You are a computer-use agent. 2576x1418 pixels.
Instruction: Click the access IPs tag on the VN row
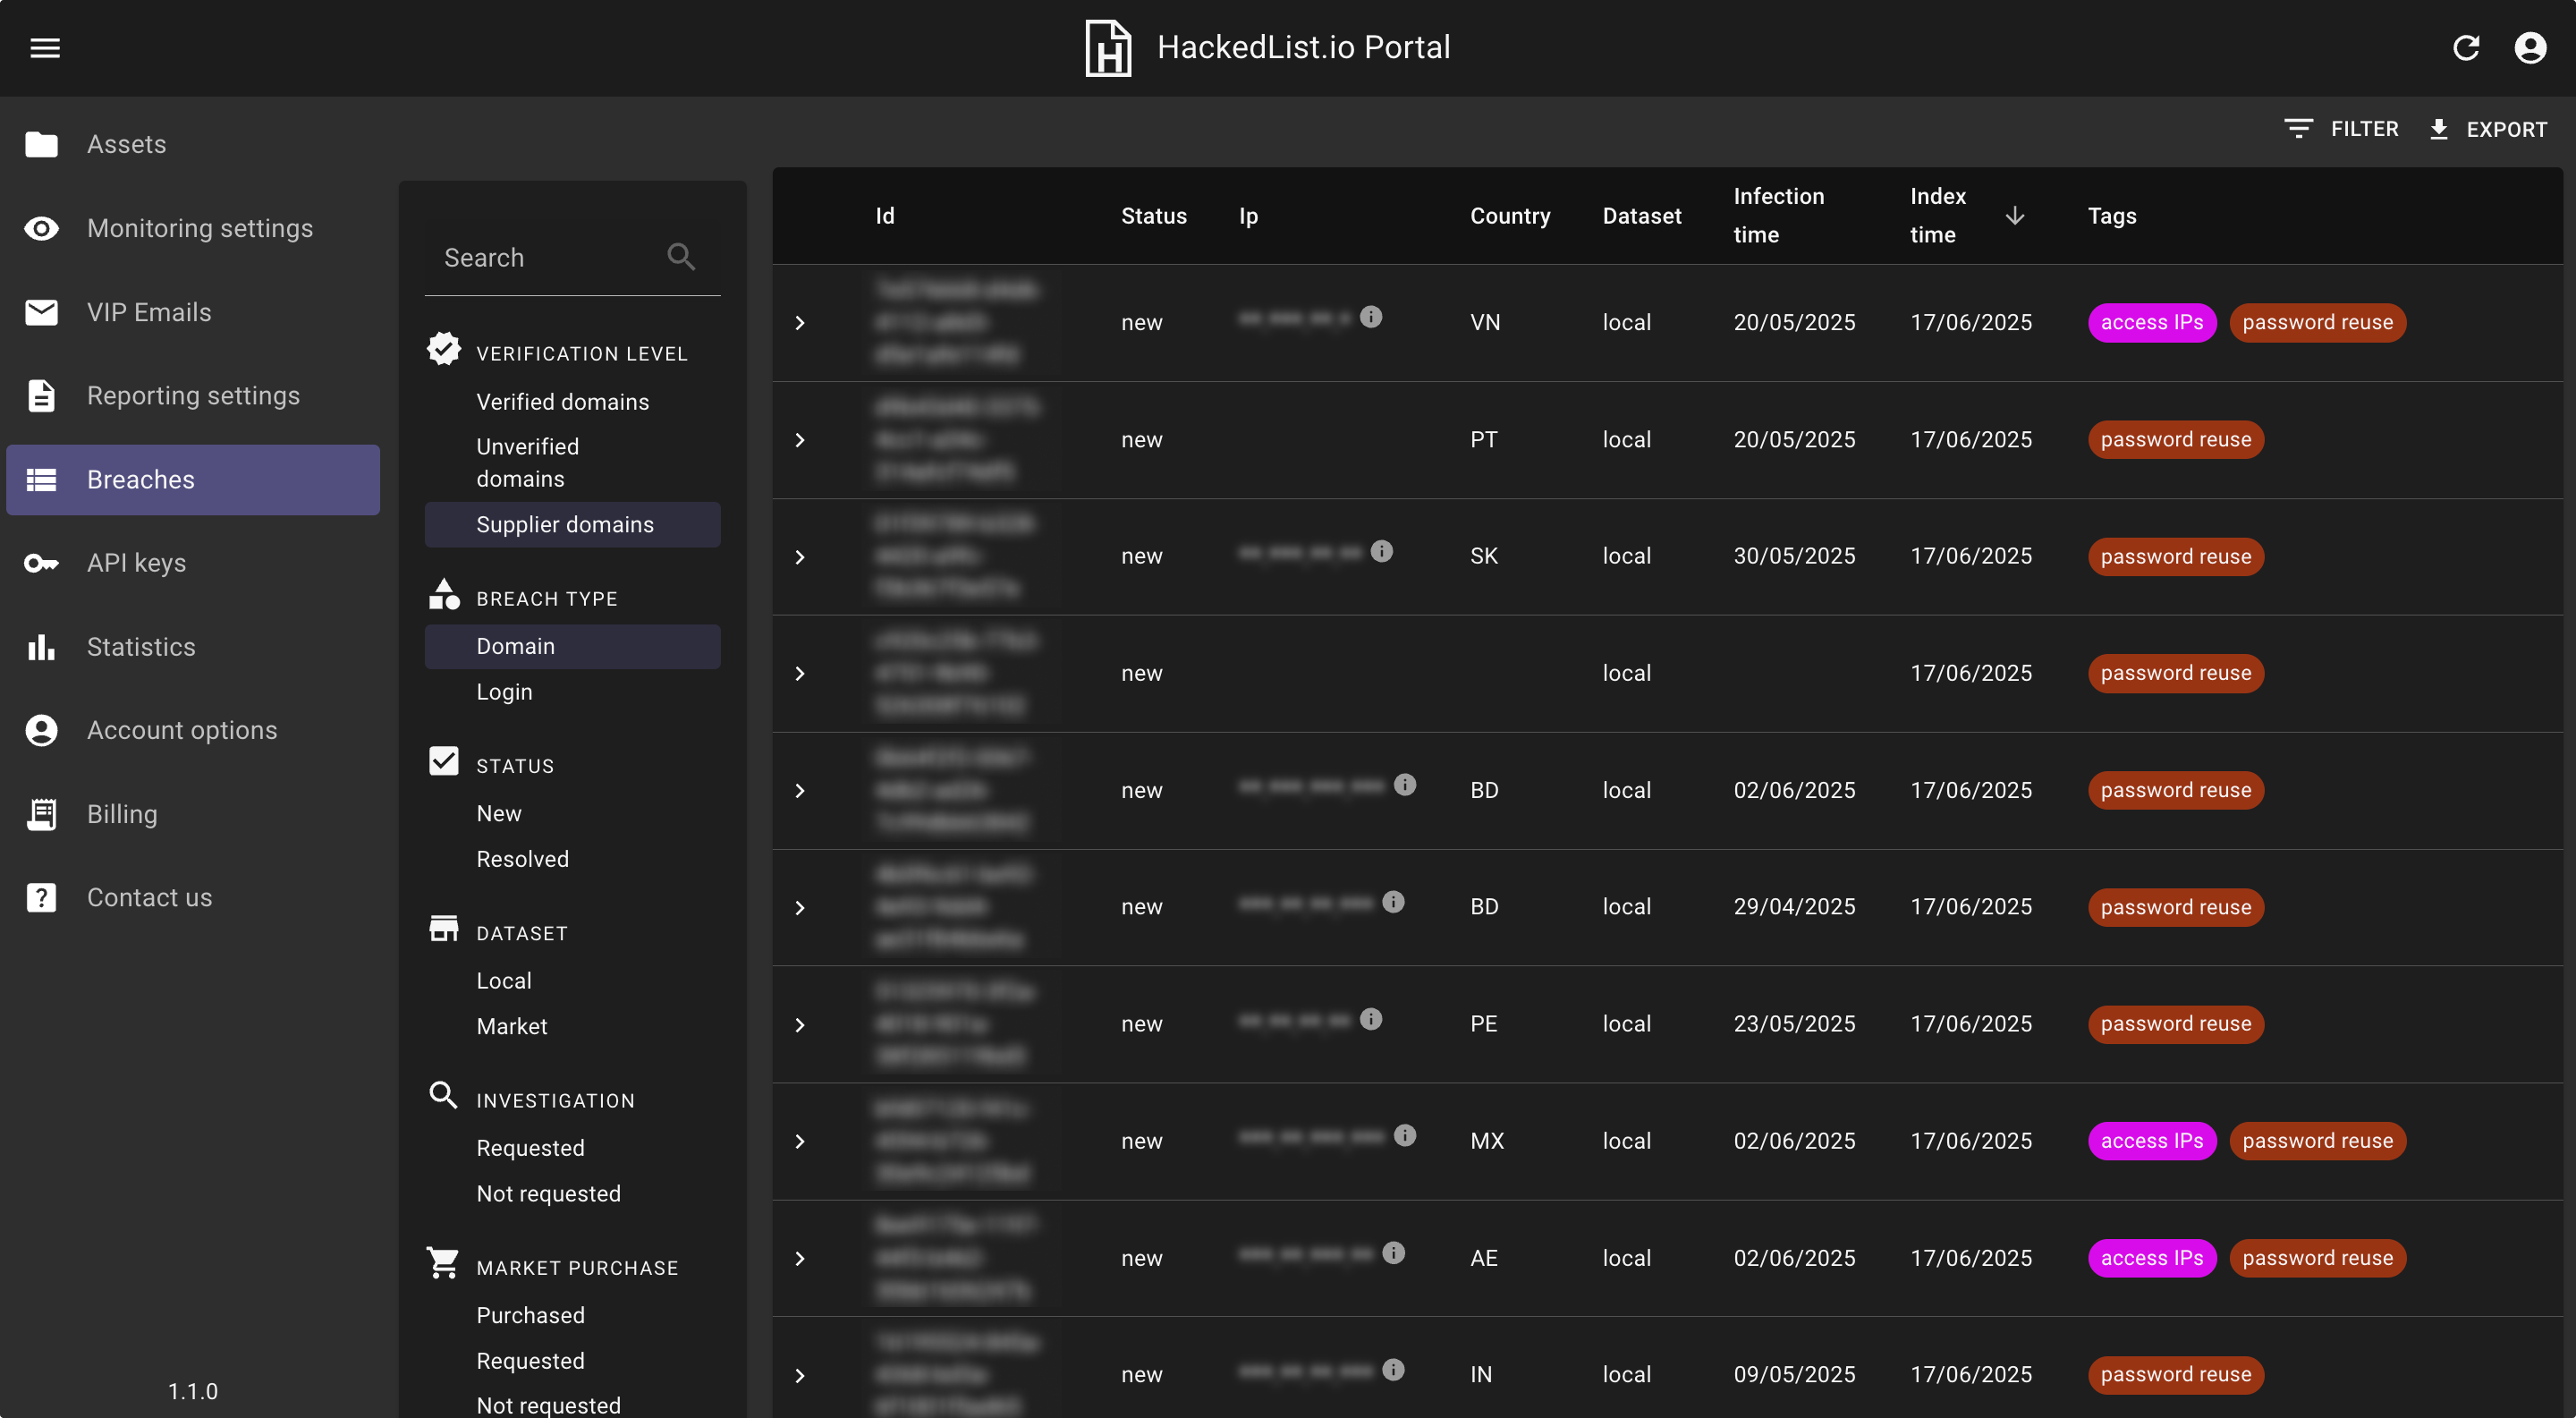pyautogui.click(x=2152, y=322)
